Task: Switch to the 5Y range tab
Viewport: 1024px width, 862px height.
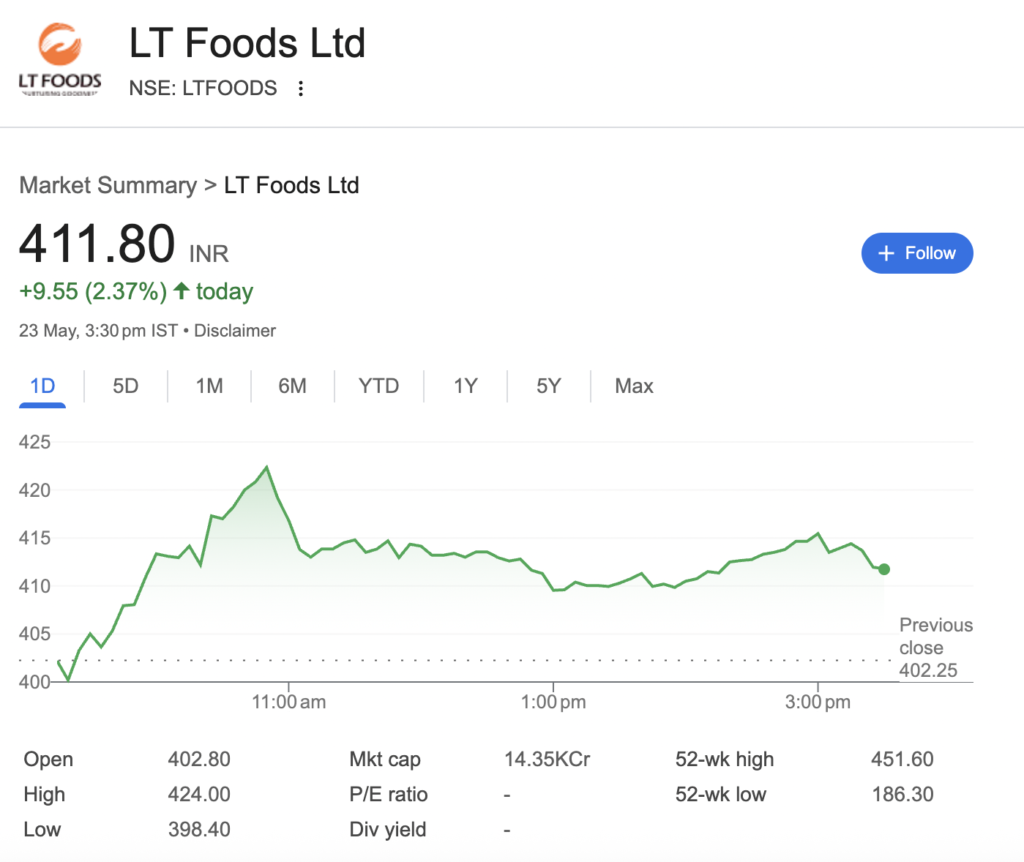Action: tap(549, 386)
